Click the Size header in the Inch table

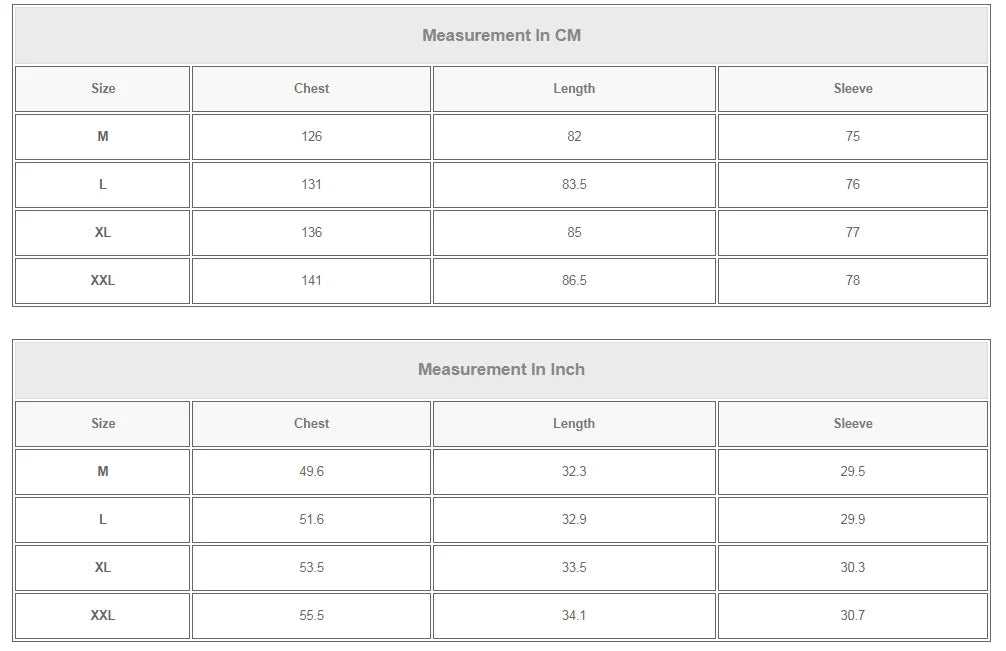(103, 424)
